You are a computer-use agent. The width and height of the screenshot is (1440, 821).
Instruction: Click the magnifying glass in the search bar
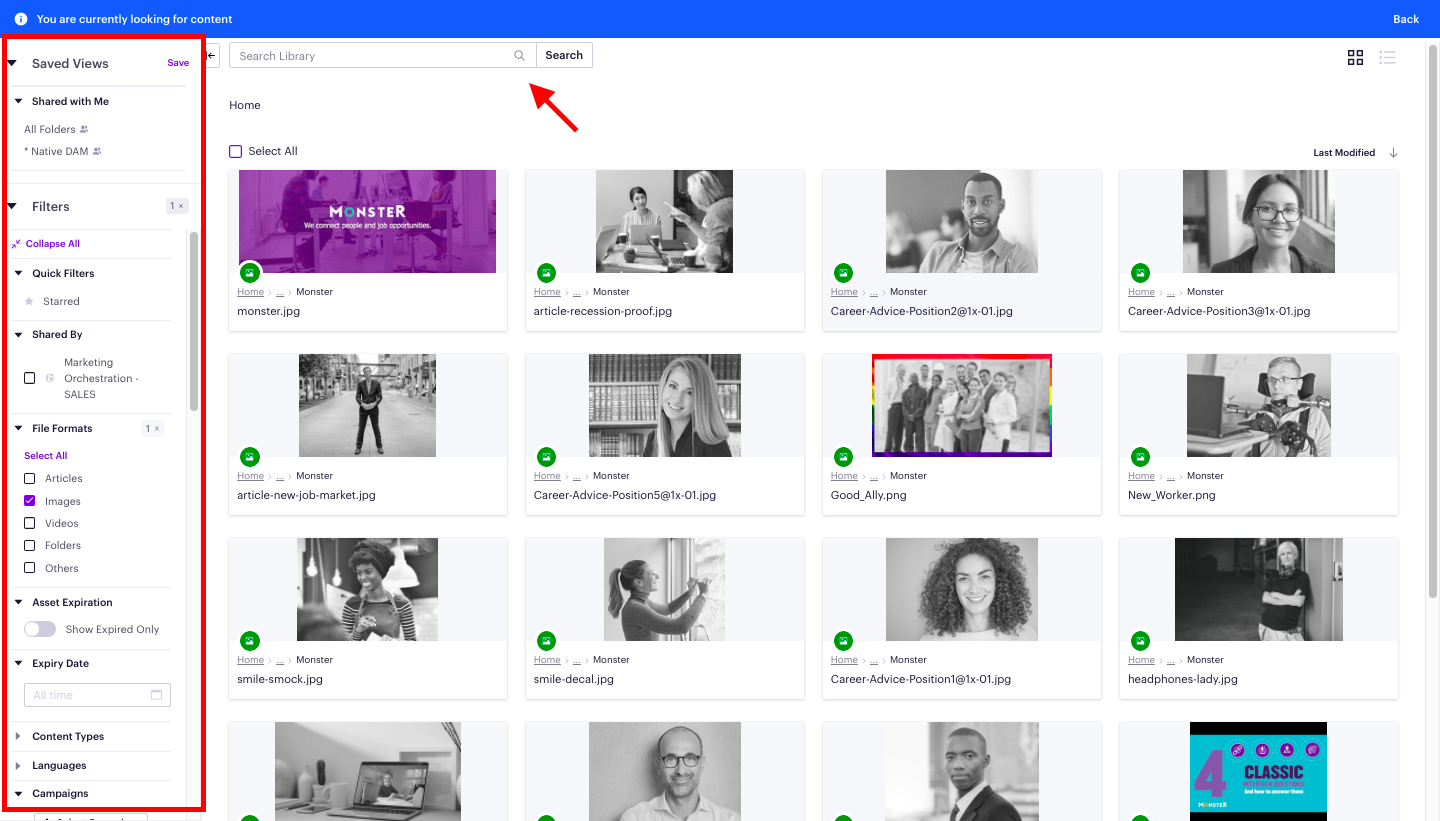519,55
